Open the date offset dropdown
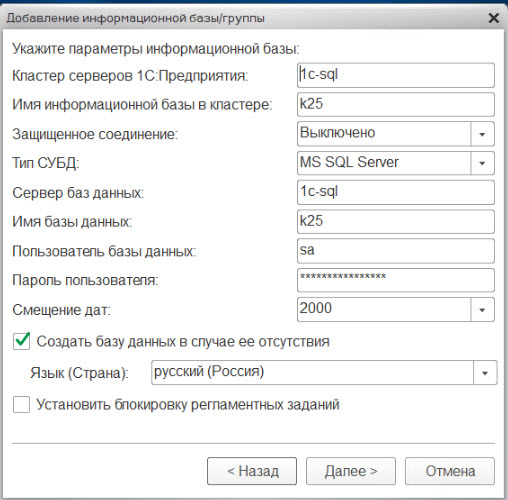This screenshot has width=508, height=500. point(482,310)
